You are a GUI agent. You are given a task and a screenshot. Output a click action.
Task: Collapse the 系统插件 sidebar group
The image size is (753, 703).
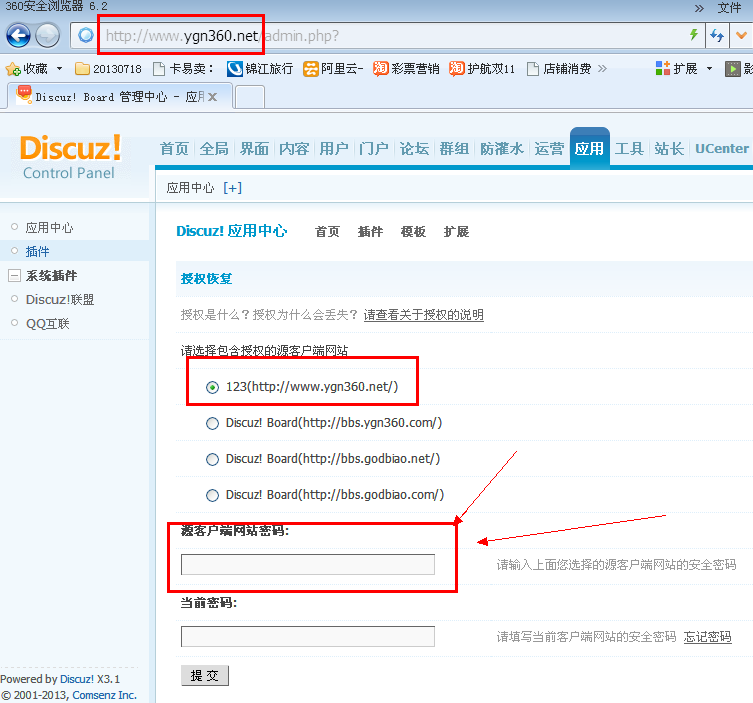tap(14, 276)
